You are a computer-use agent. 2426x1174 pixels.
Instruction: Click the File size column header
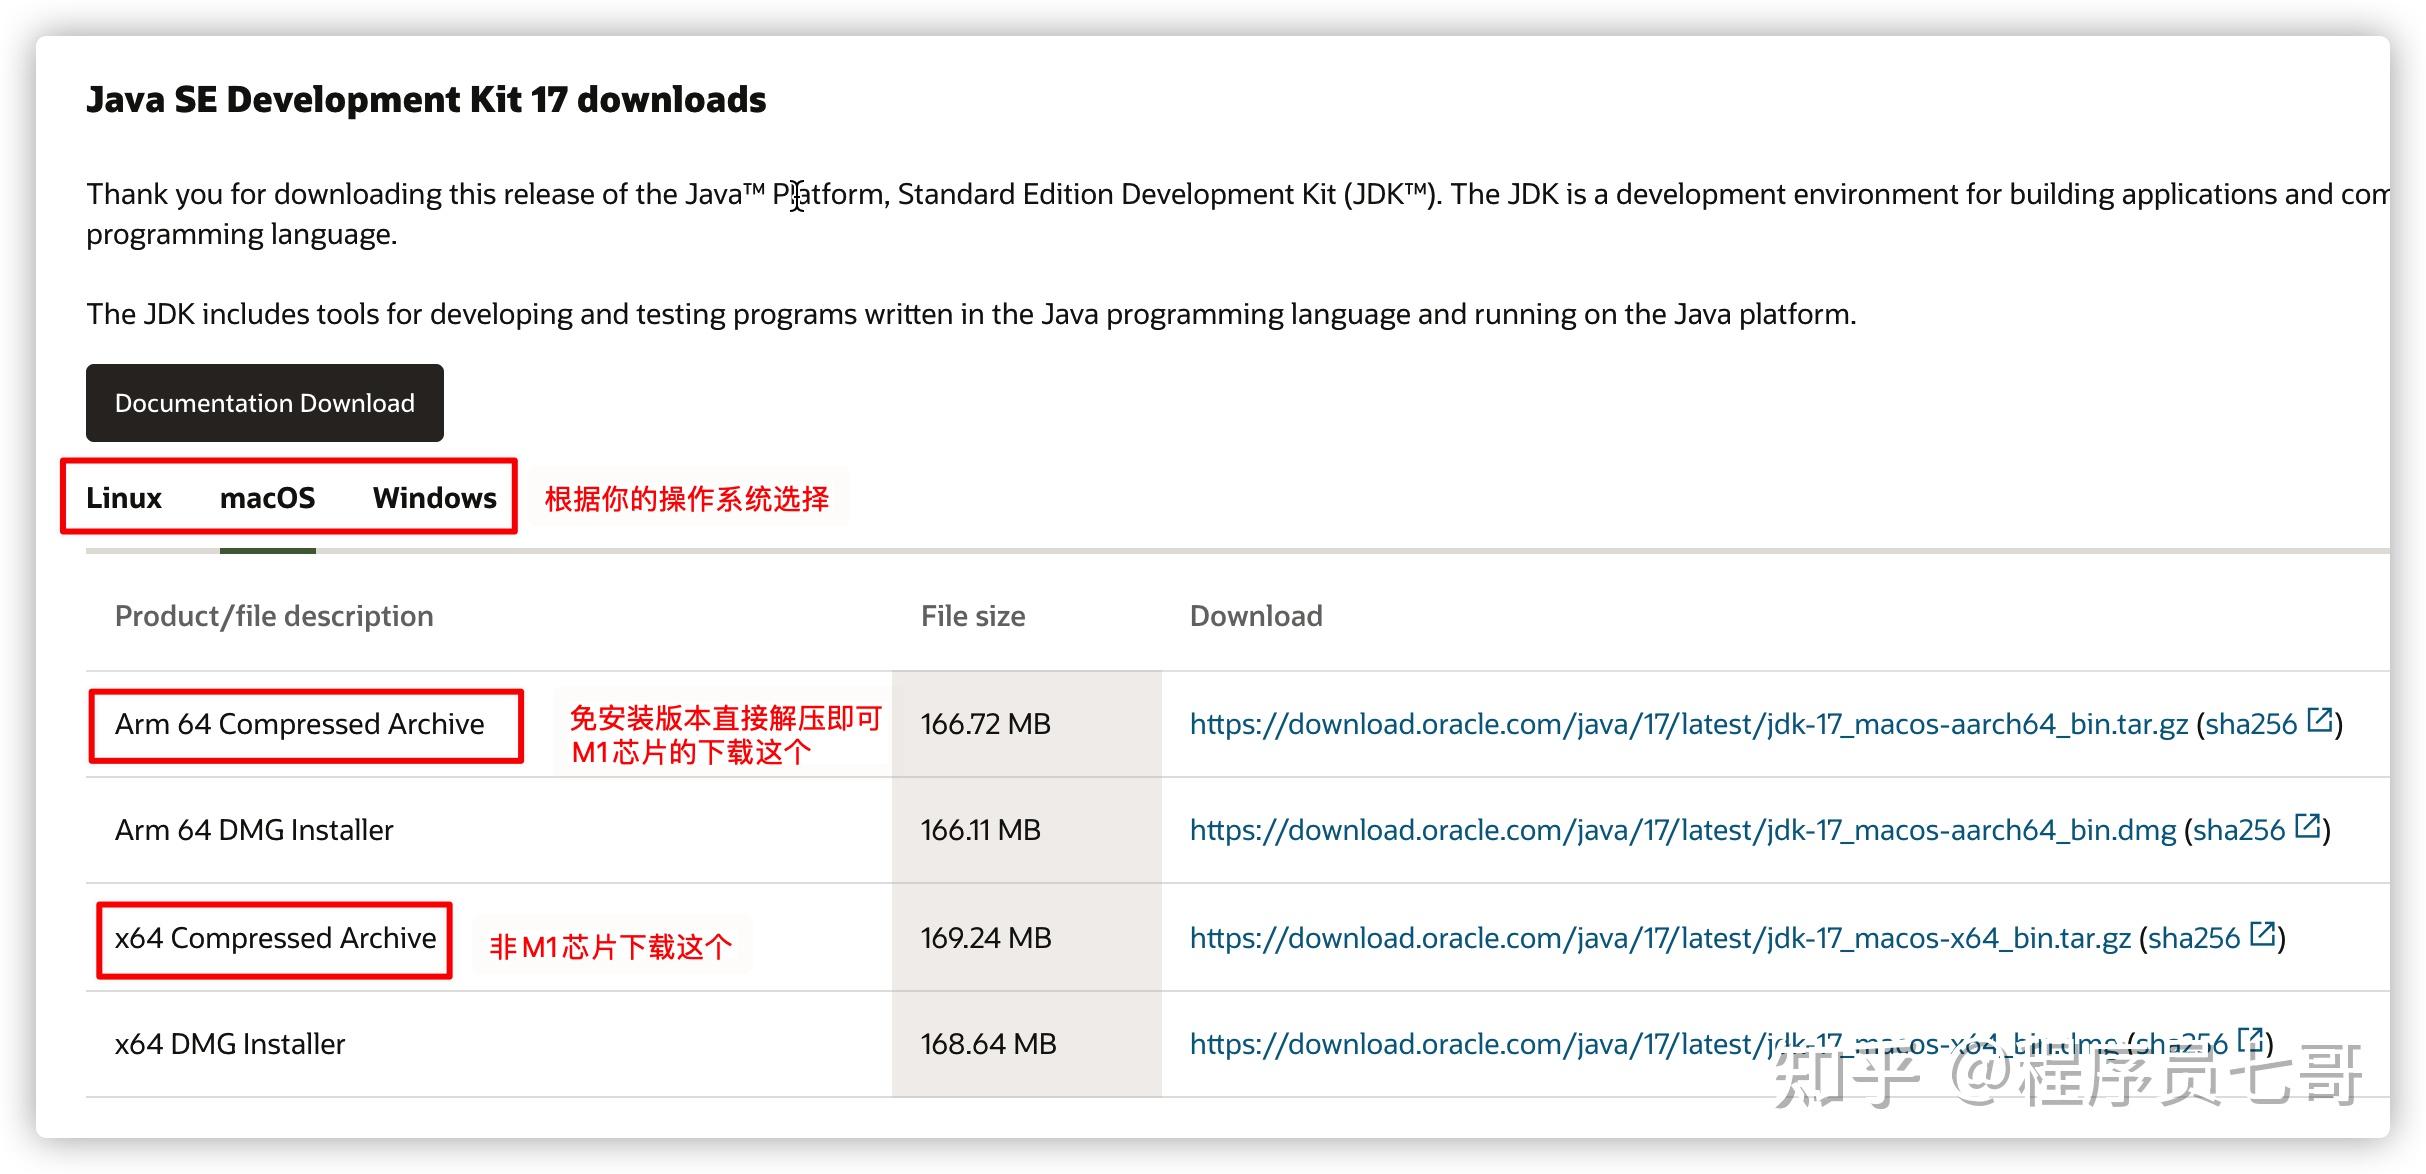click(x=973, y=615)
